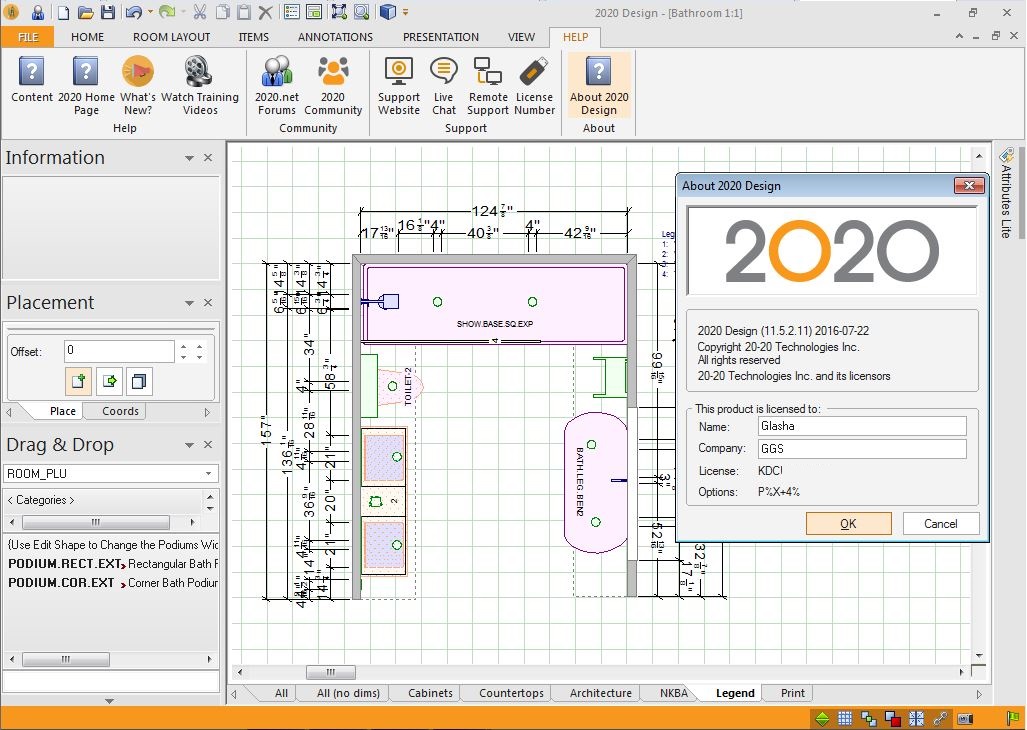The height and width of the screenshot is (730, 1027).
Task: Open the 2020 Home Page
Action: click(86, 85)
